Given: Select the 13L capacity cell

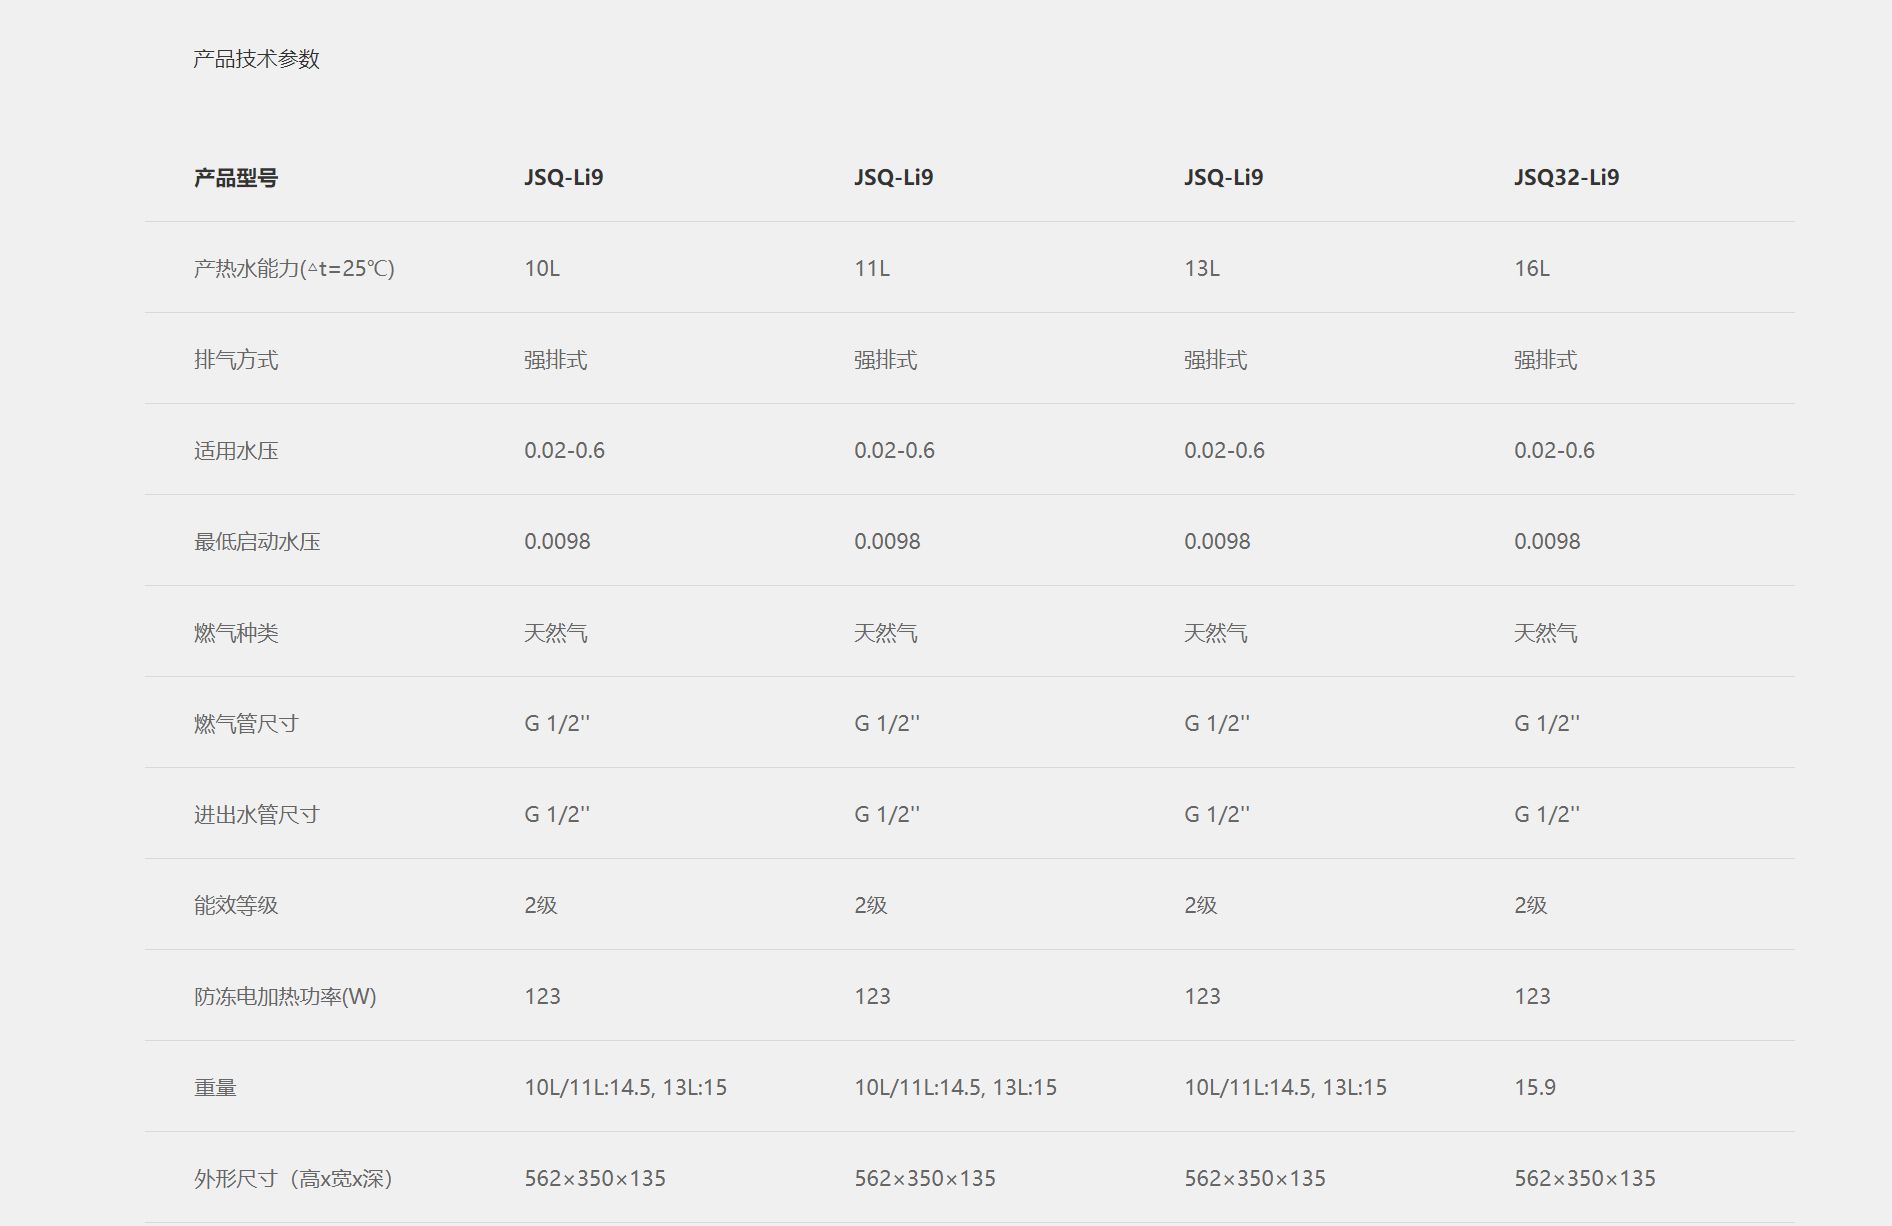Looking at the screenshot, I should coord(1202,268).
